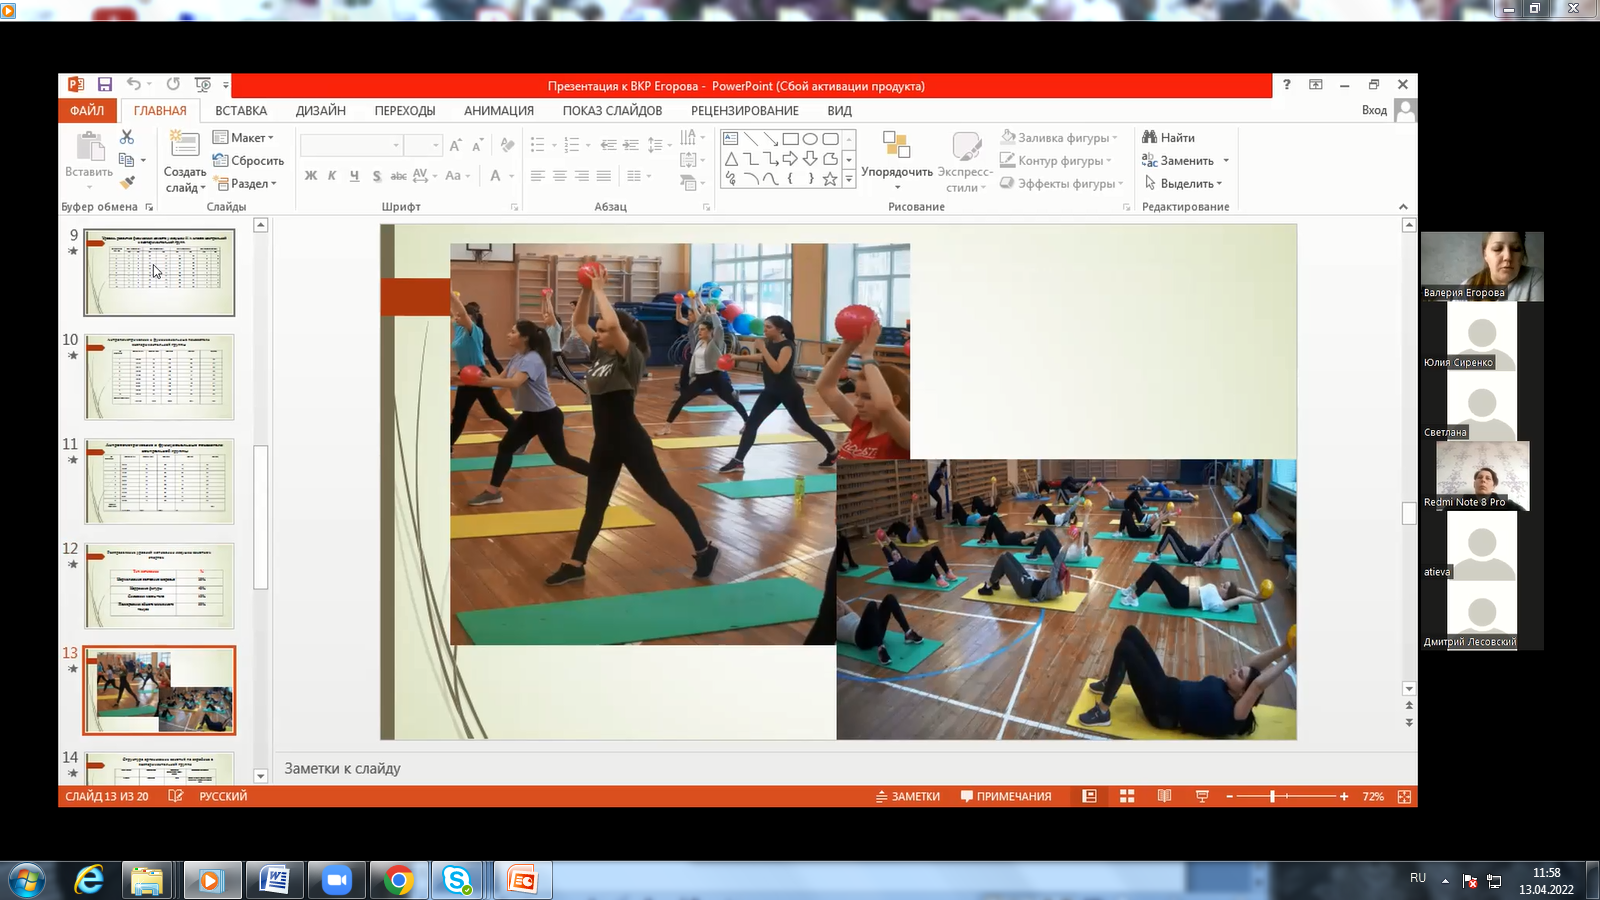Start slideshow from status bar icon
This screenshot has width=1600, height=900.
[1202, 796]
